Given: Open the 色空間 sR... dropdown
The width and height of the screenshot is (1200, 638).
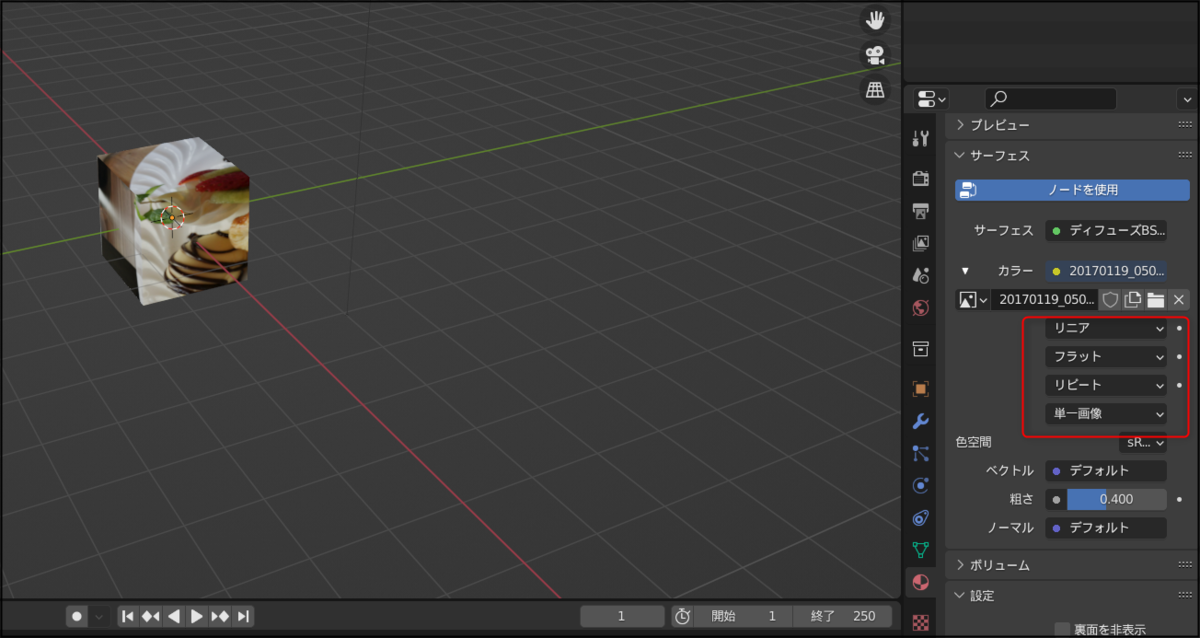Looking at the screenshot, I should point(1143,441).
